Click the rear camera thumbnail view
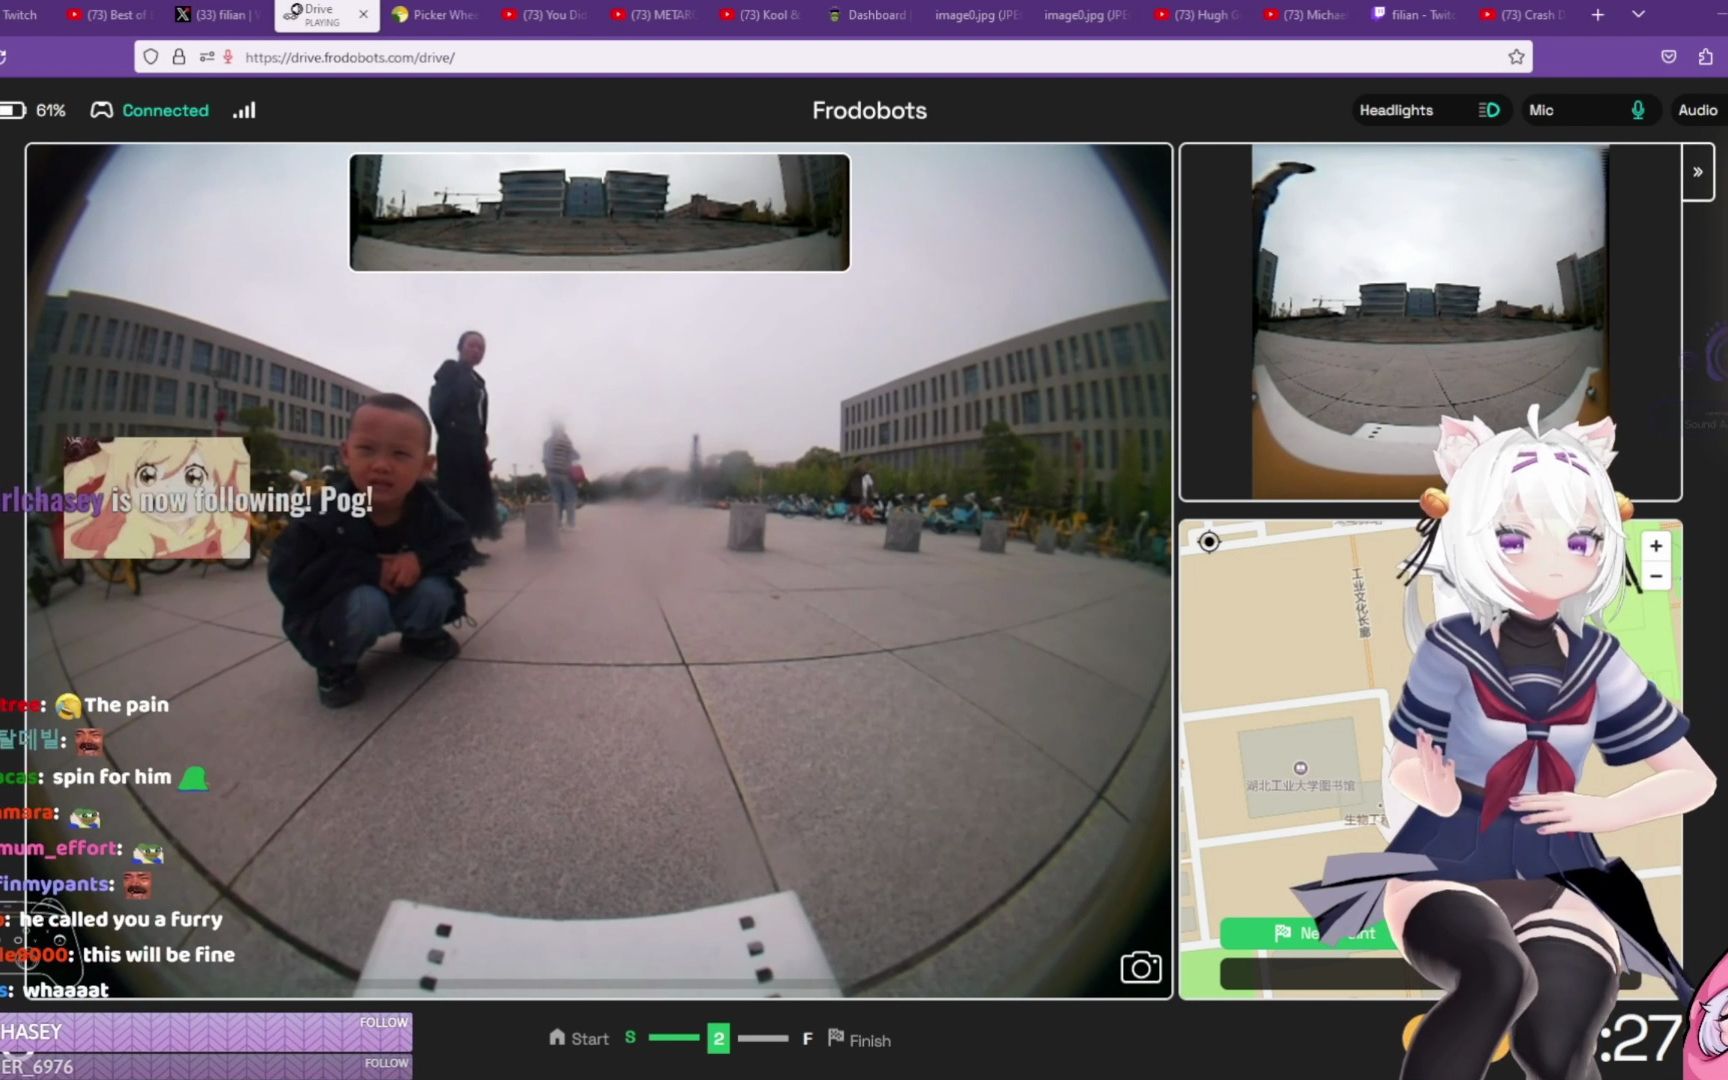This screenshot has width=1728, height=1080. point(599,212)
